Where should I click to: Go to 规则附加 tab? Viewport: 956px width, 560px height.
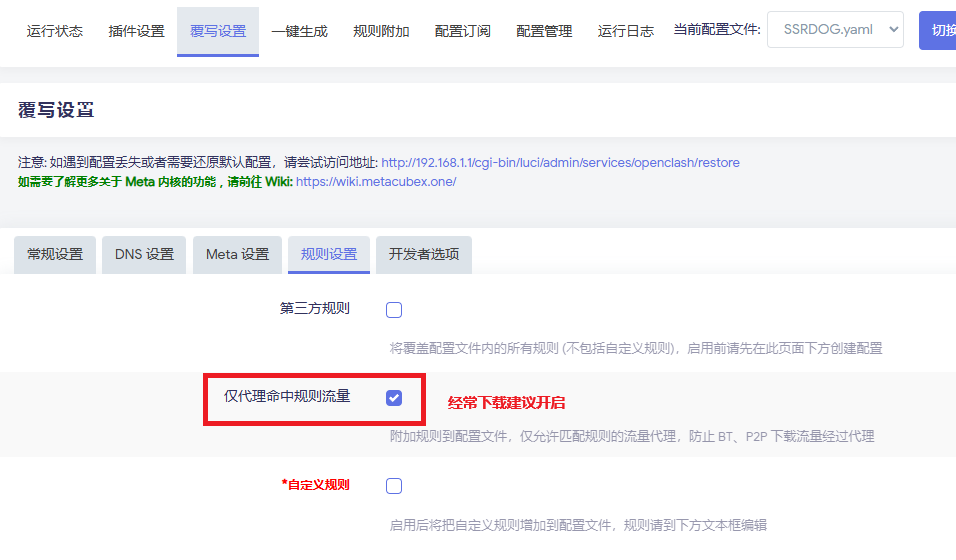click(381, 31)
